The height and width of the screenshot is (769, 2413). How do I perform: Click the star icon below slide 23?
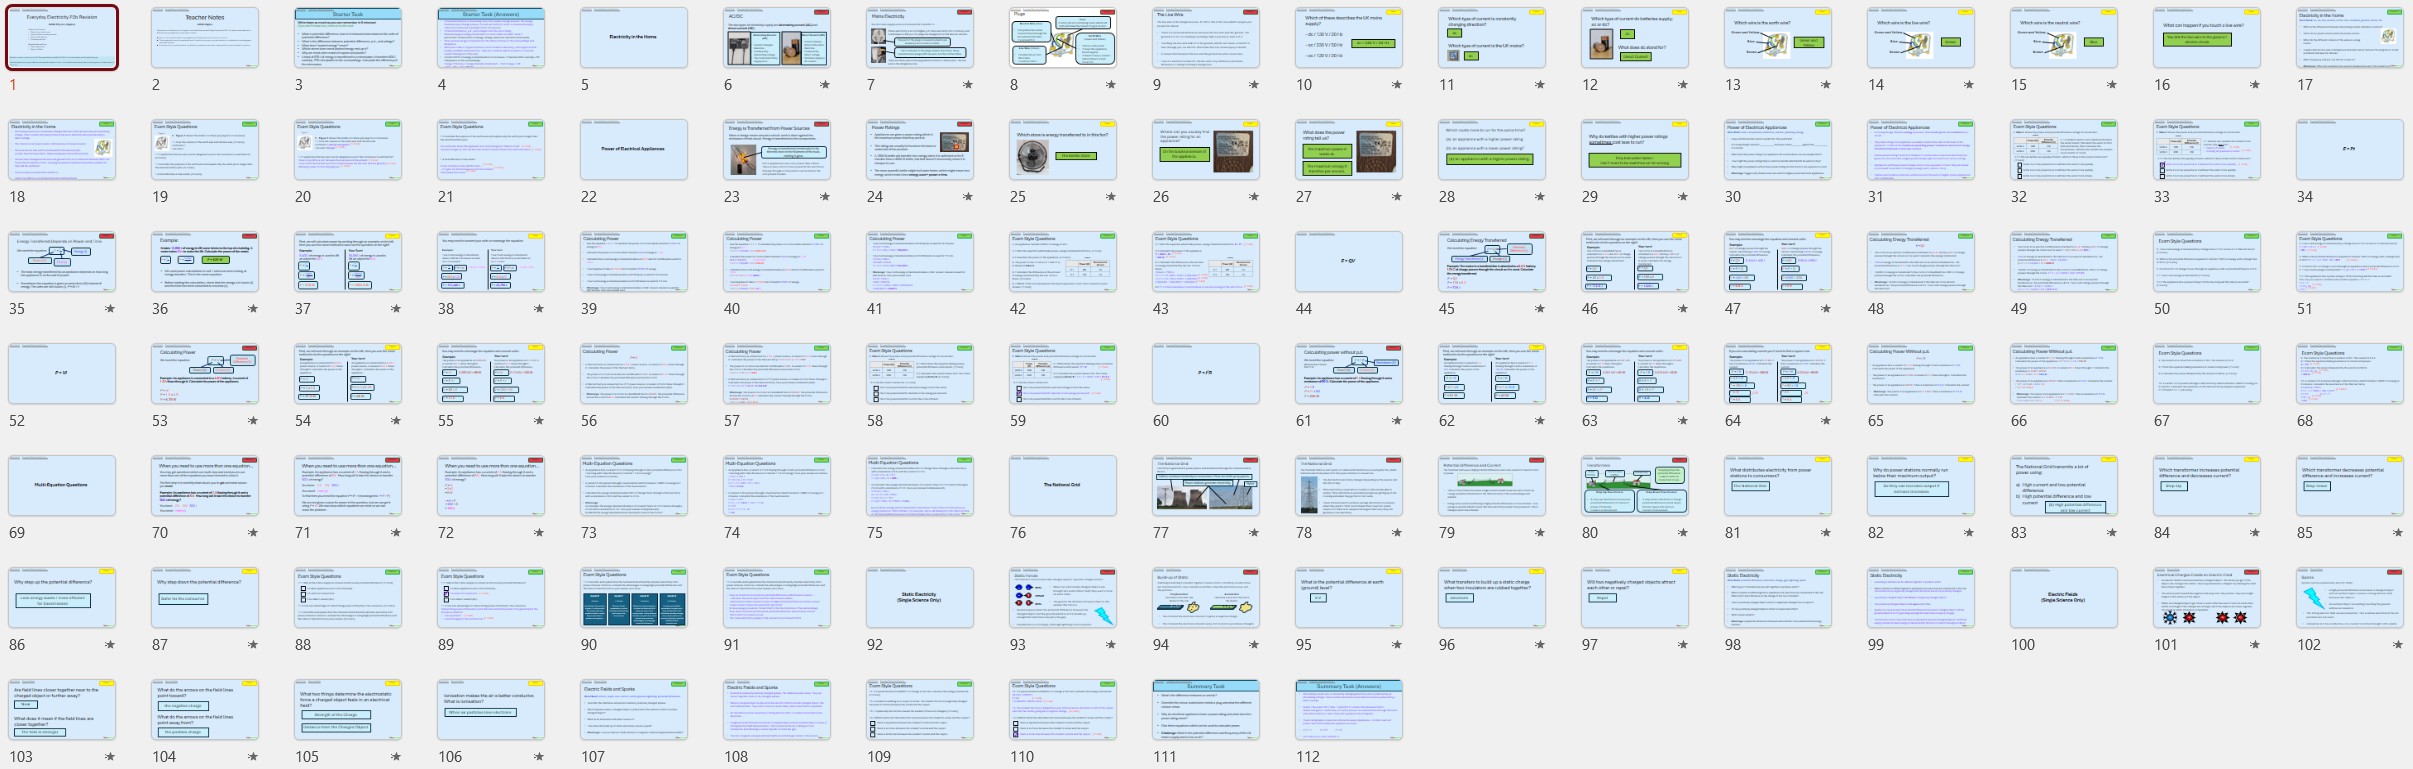click(x=824, y=197)
